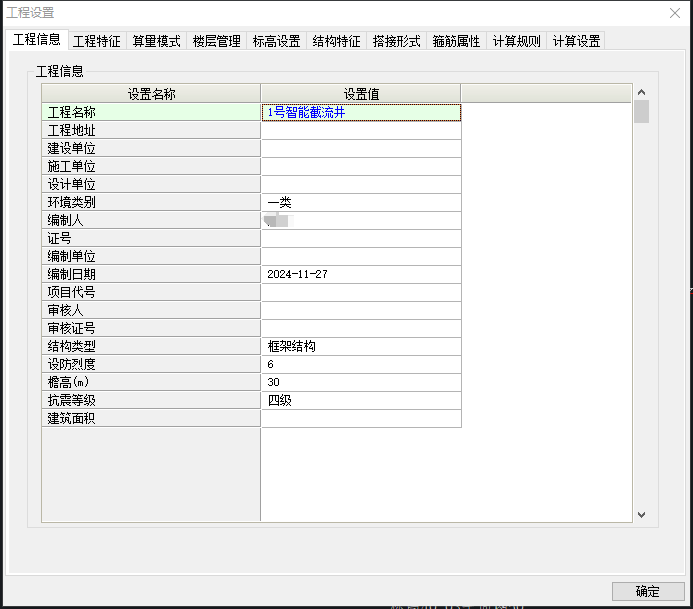Click the 确定 button
693x609 pixels.
pyautogui.click(x=648, y=591)
